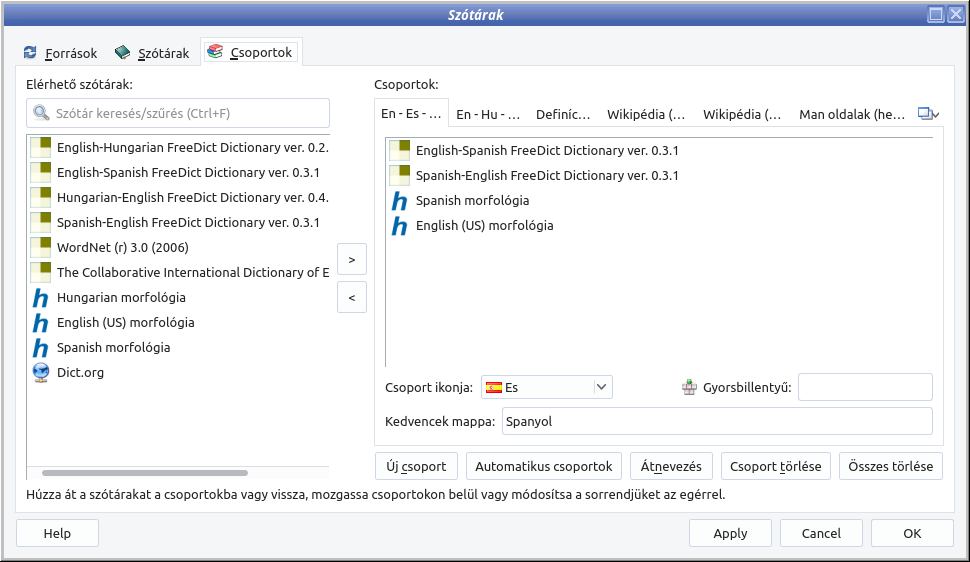
Task: Select the En - Hu group tab
Action: coord(487,115)
